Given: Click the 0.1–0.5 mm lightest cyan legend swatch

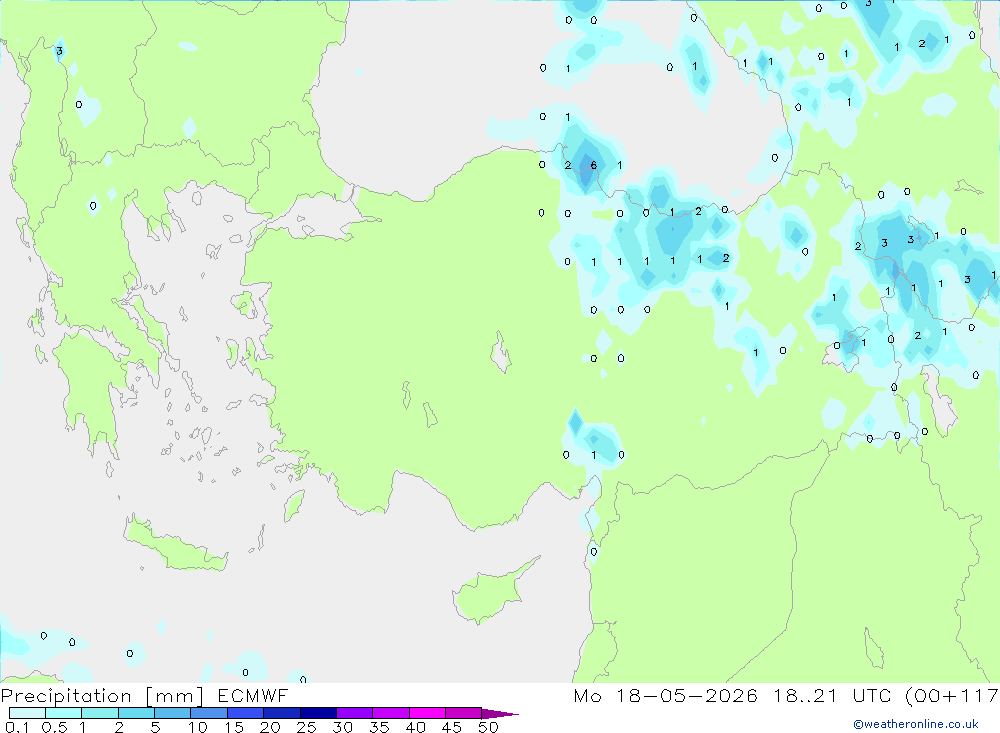Looking at the screenshot, I should tap(27, 713).
